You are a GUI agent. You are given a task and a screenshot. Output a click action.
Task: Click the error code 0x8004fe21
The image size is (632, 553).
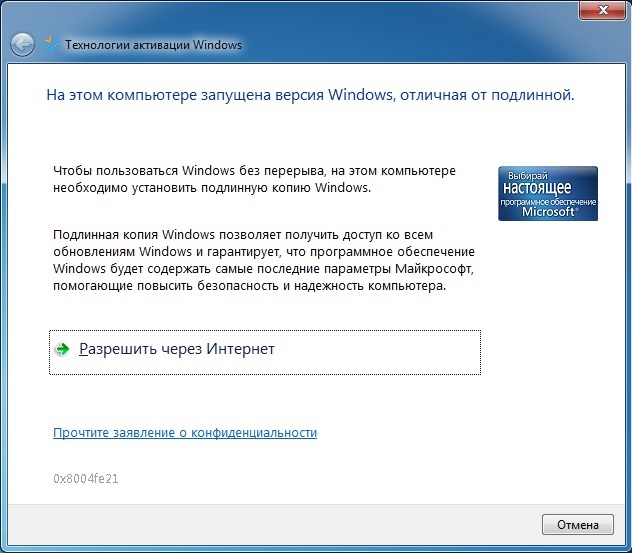point(86,478)
